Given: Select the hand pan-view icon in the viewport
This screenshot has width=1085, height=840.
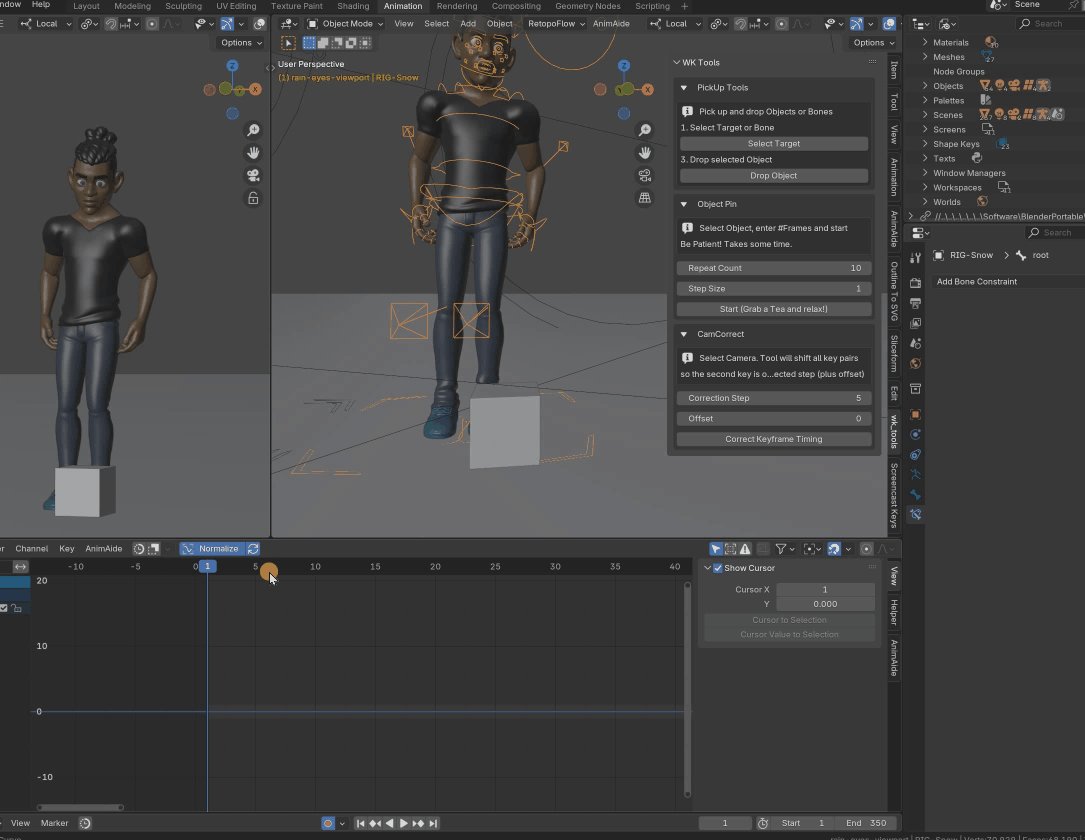Looking at the screenshot, I should coord(645,153).
